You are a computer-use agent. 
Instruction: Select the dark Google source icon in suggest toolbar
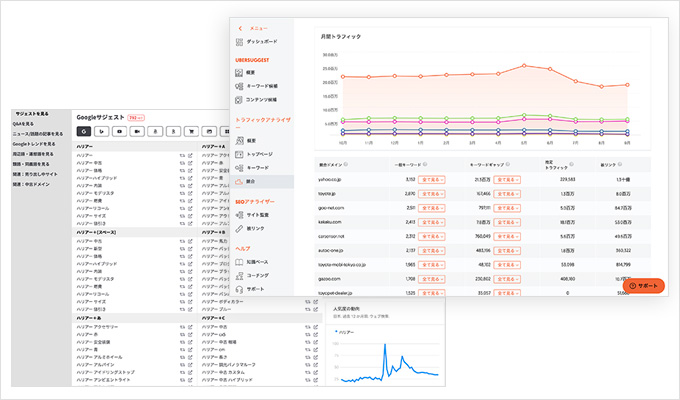tap(84, 131)
